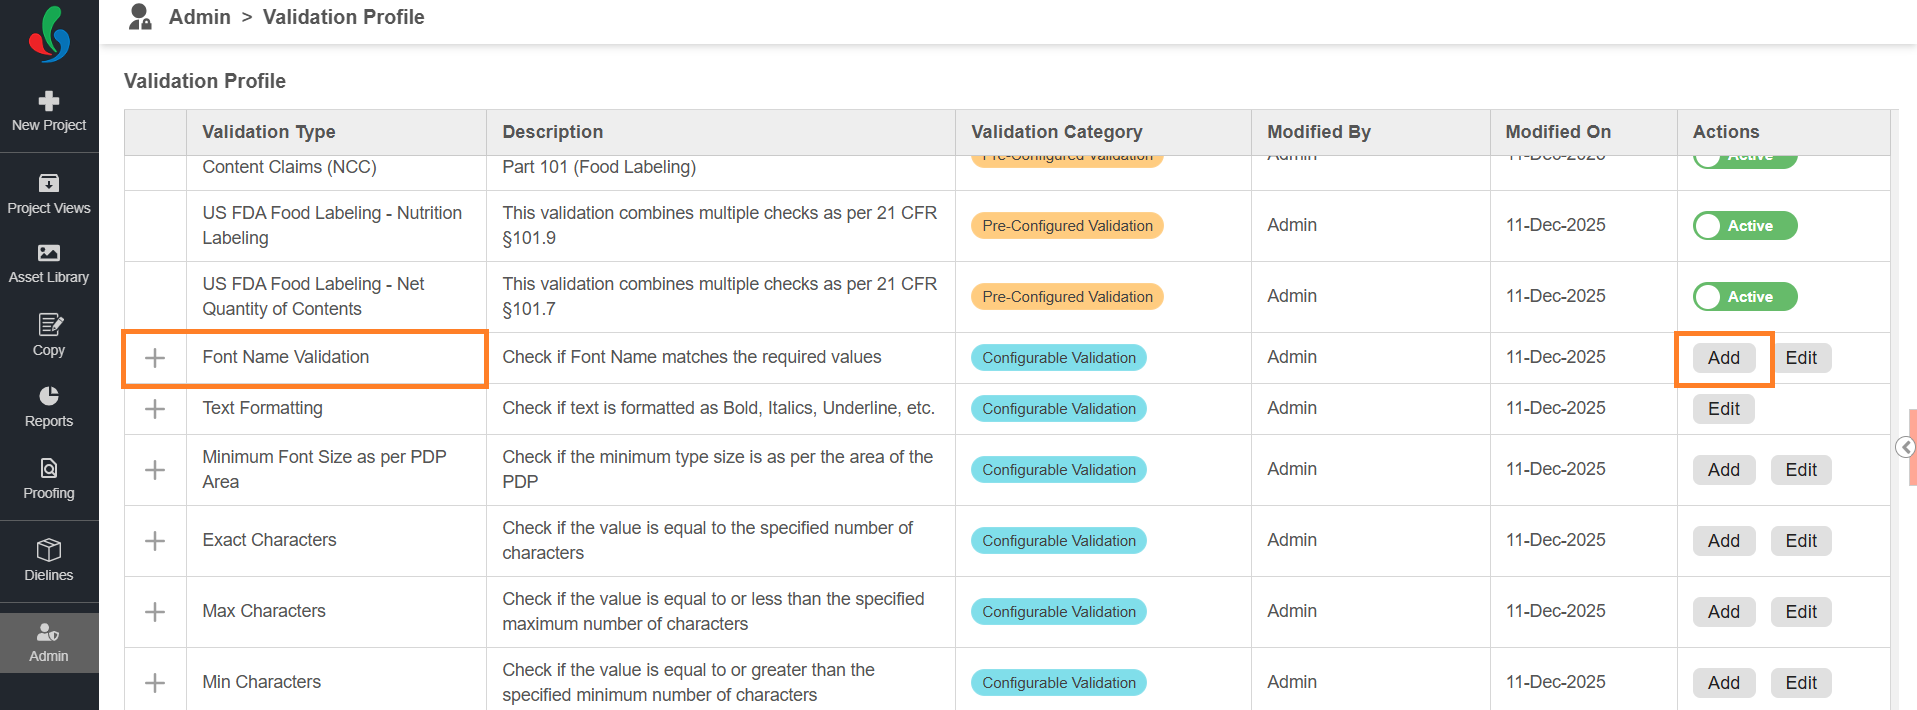Open the Proofing section
The image size is (1917, 710).
click(49, 479)
